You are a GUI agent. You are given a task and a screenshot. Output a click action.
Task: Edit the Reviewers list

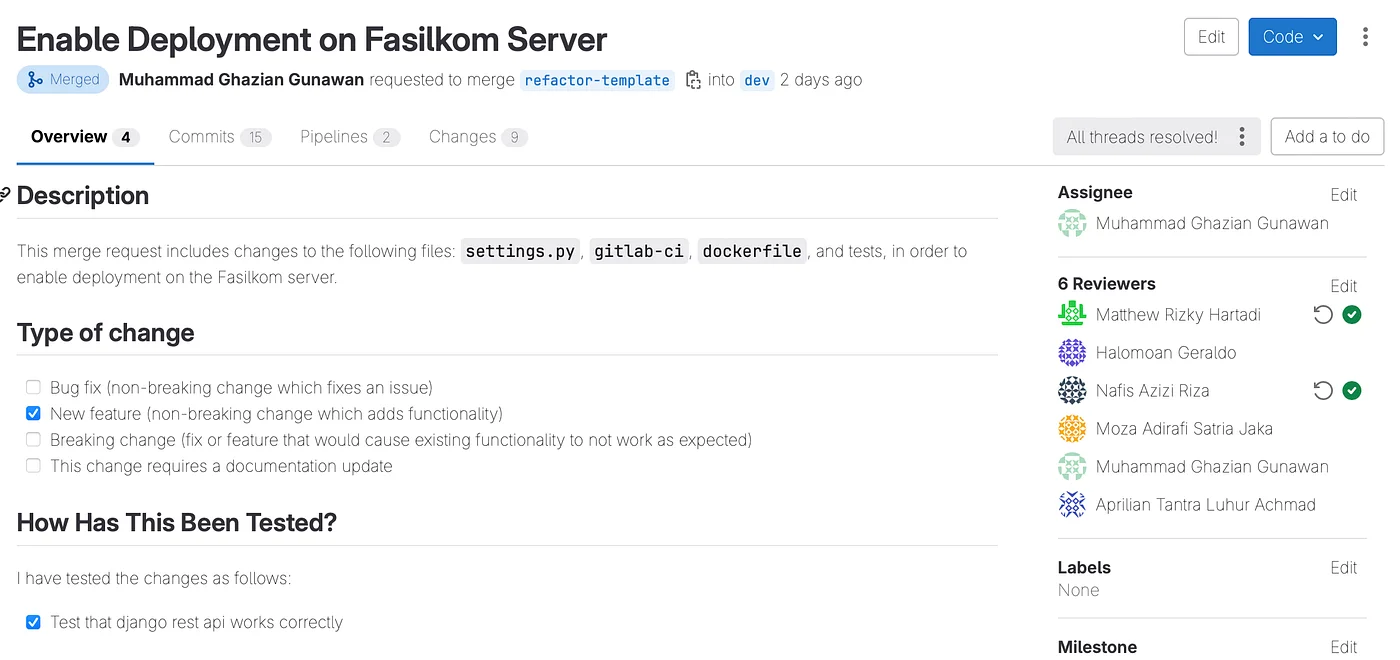[1343, 286]
